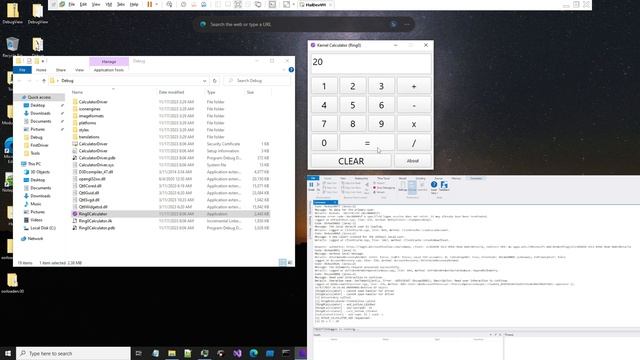Click the 5 digit button in calculator
Screen dimensions: 640x360
click(x=353, y=105)
